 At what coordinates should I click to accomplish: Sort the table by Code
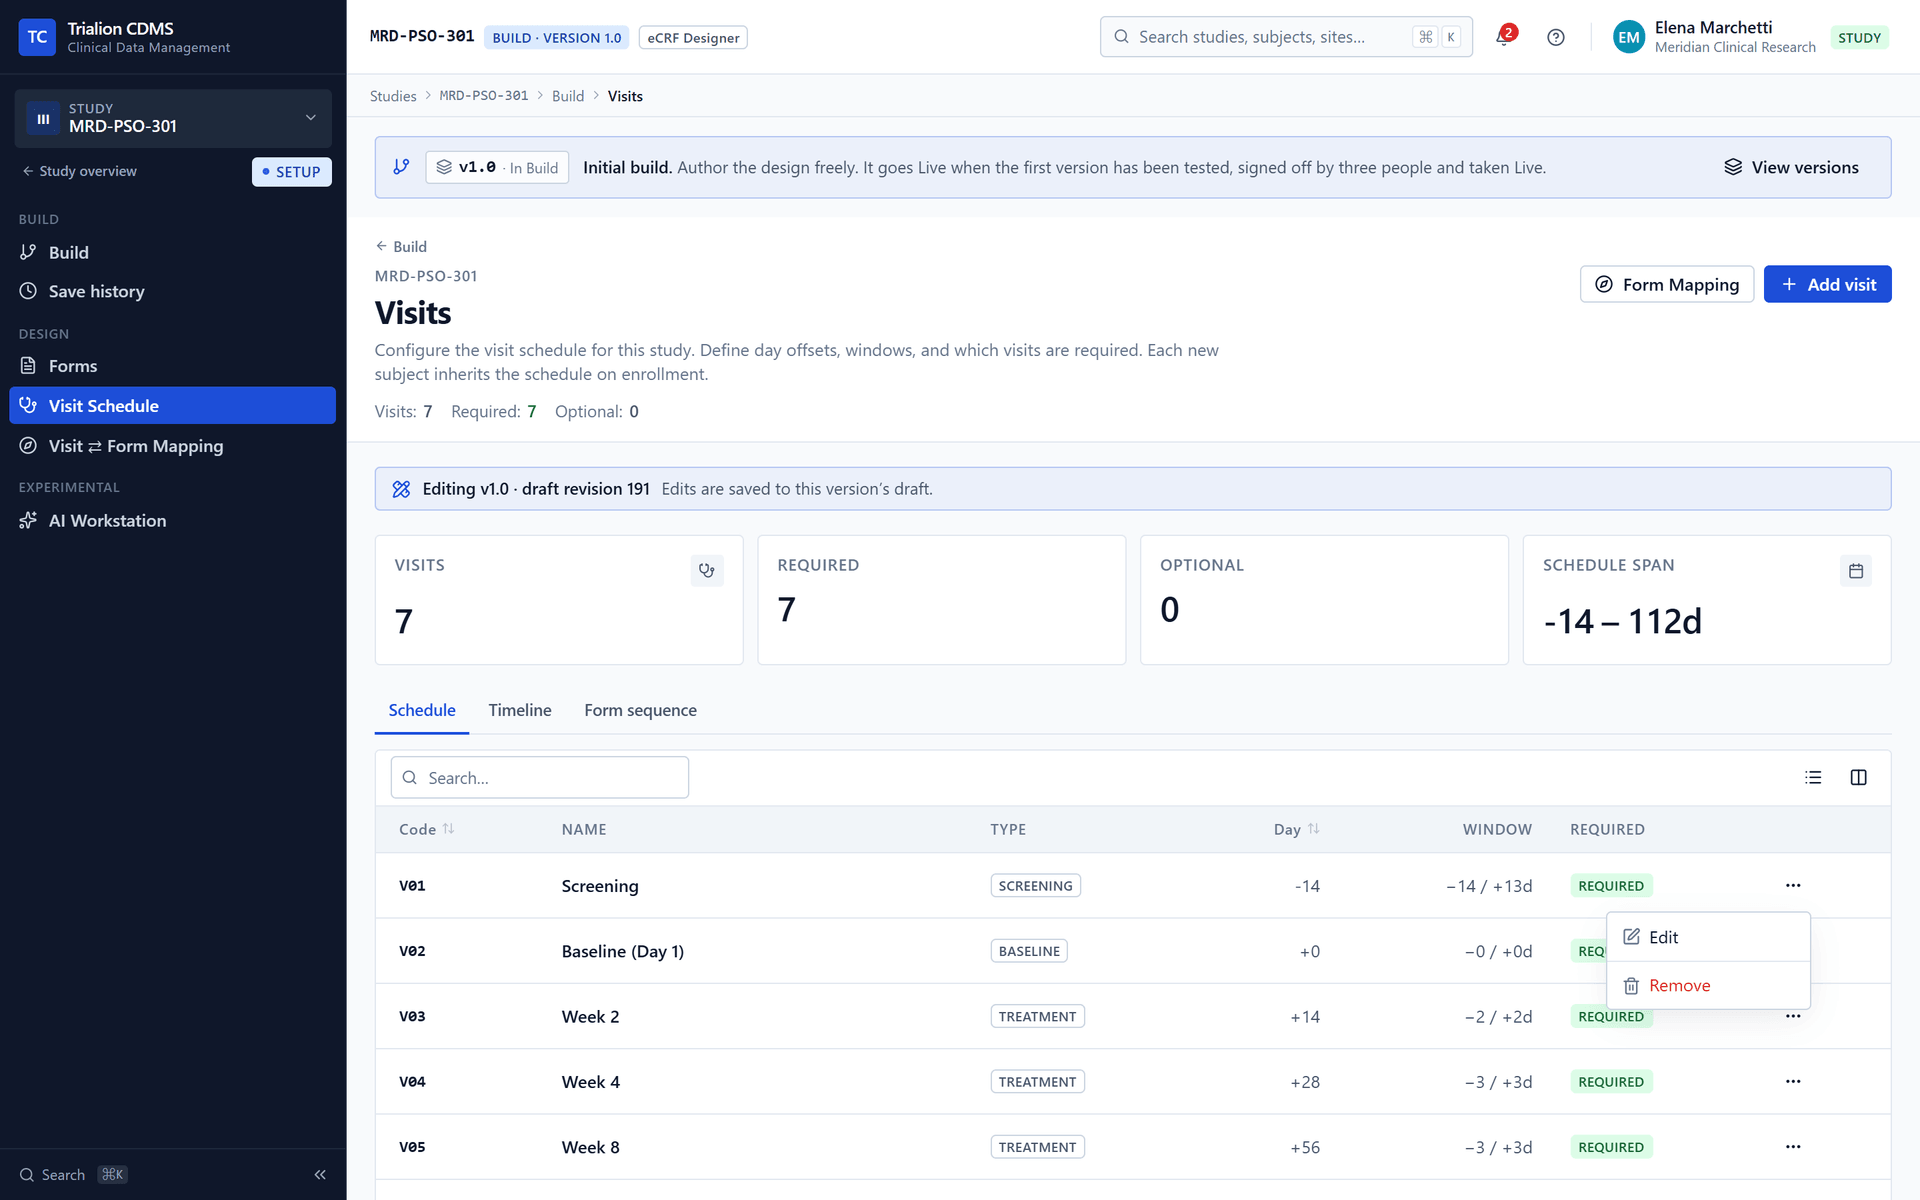click(x=427, y=829)
